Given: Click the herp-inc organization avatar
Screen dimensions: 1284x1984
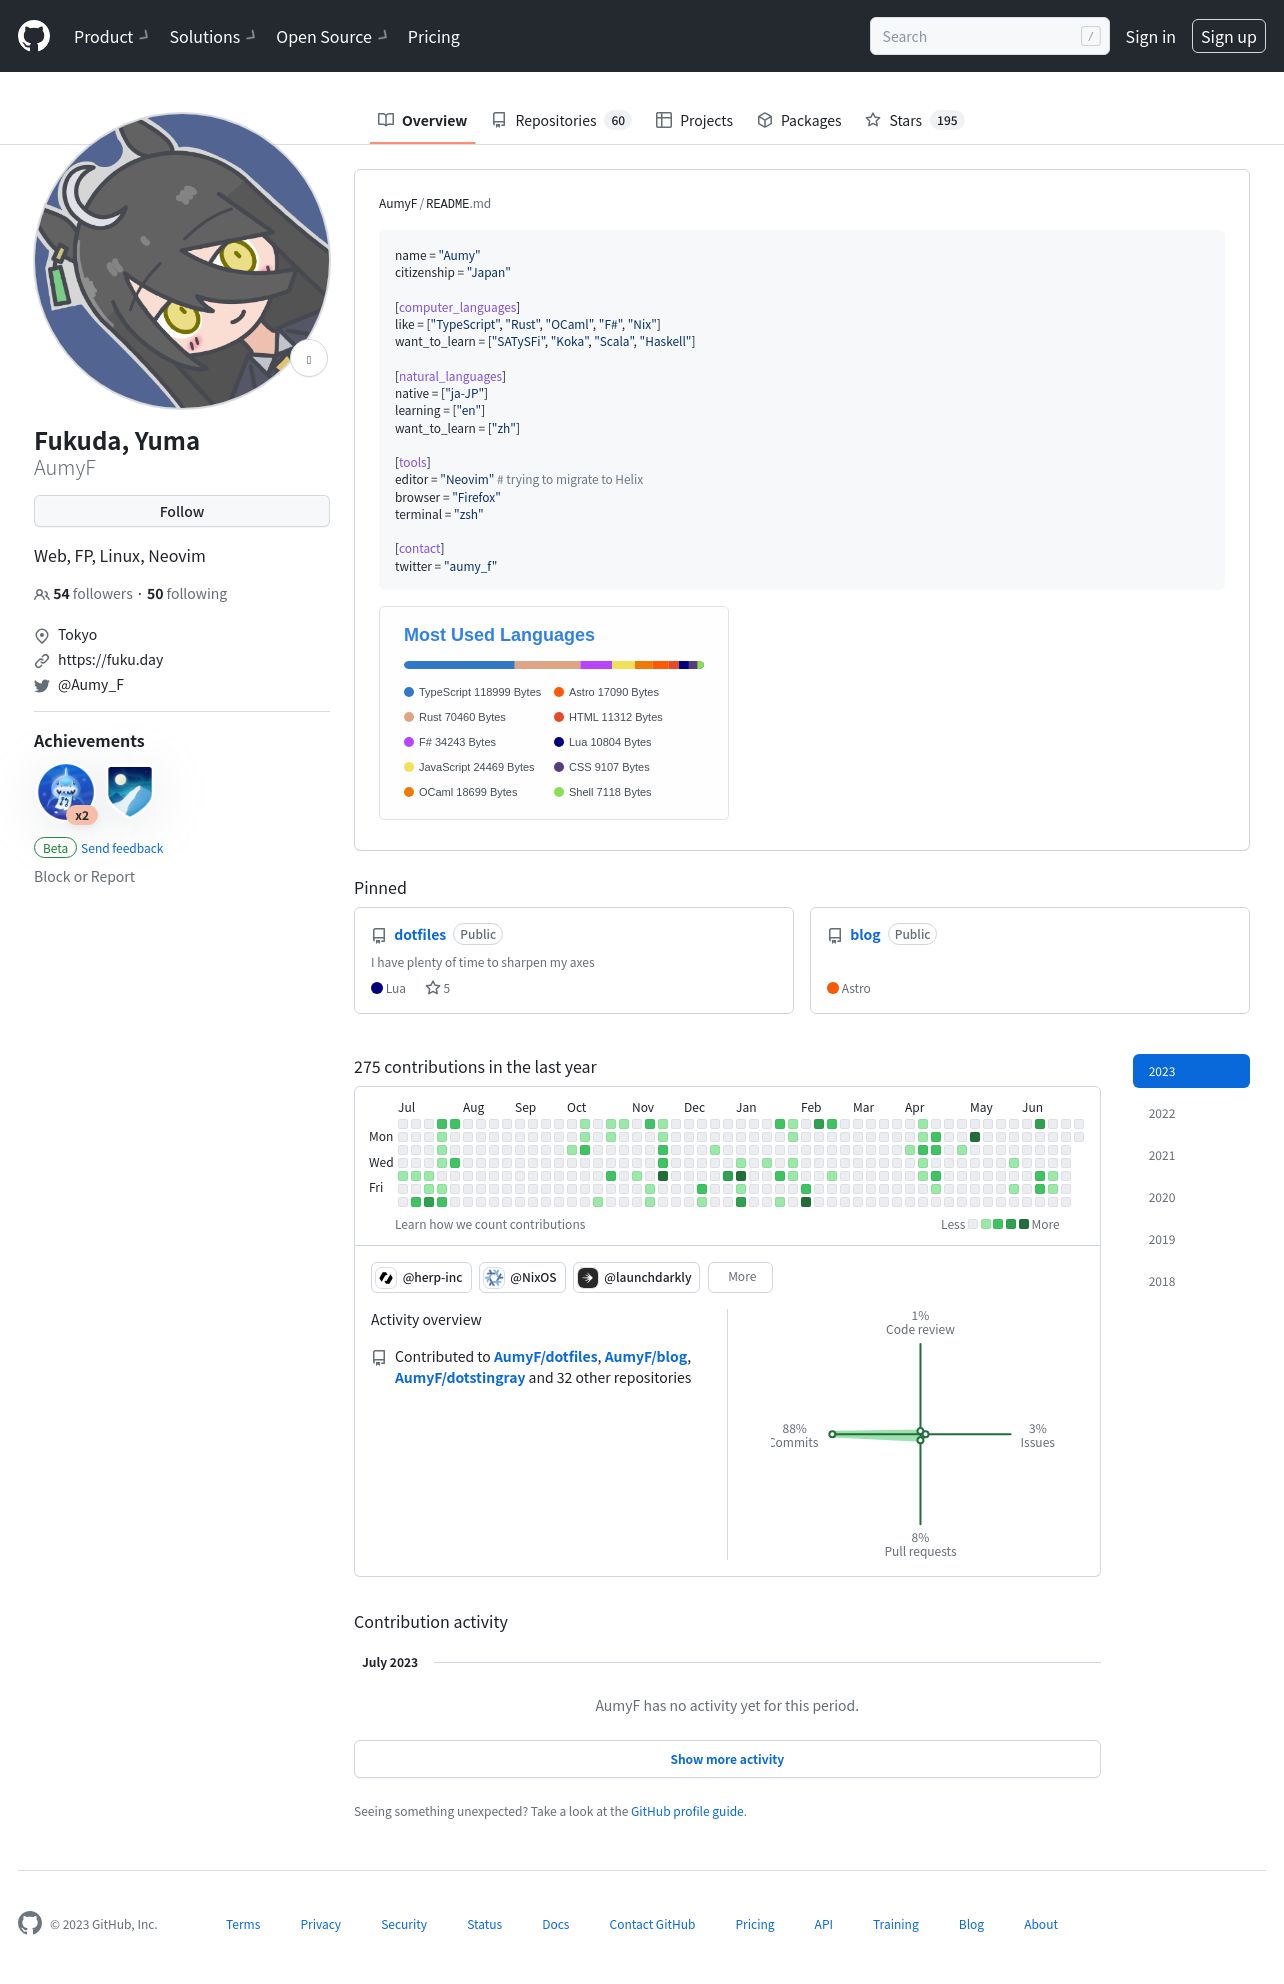Looking at the screenshot, I should tap(386, 1277).
